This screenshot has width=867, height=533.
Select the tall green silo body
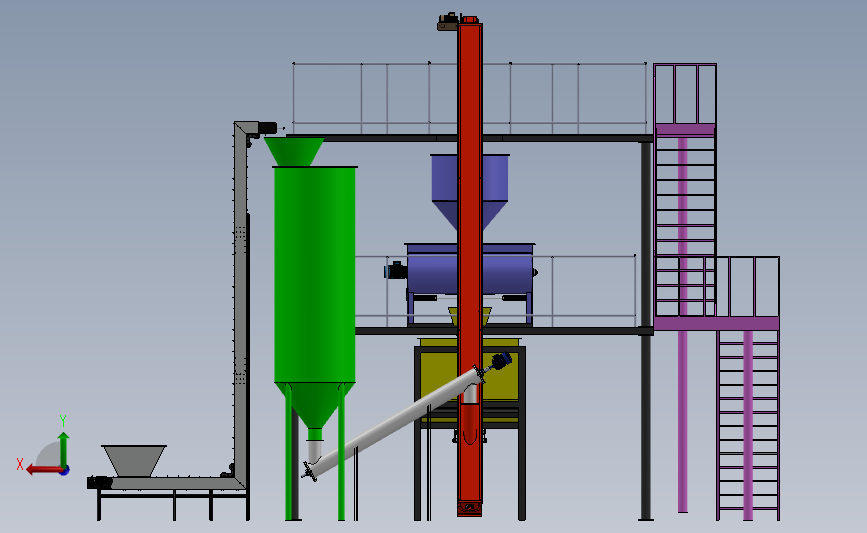coord(315,274)
